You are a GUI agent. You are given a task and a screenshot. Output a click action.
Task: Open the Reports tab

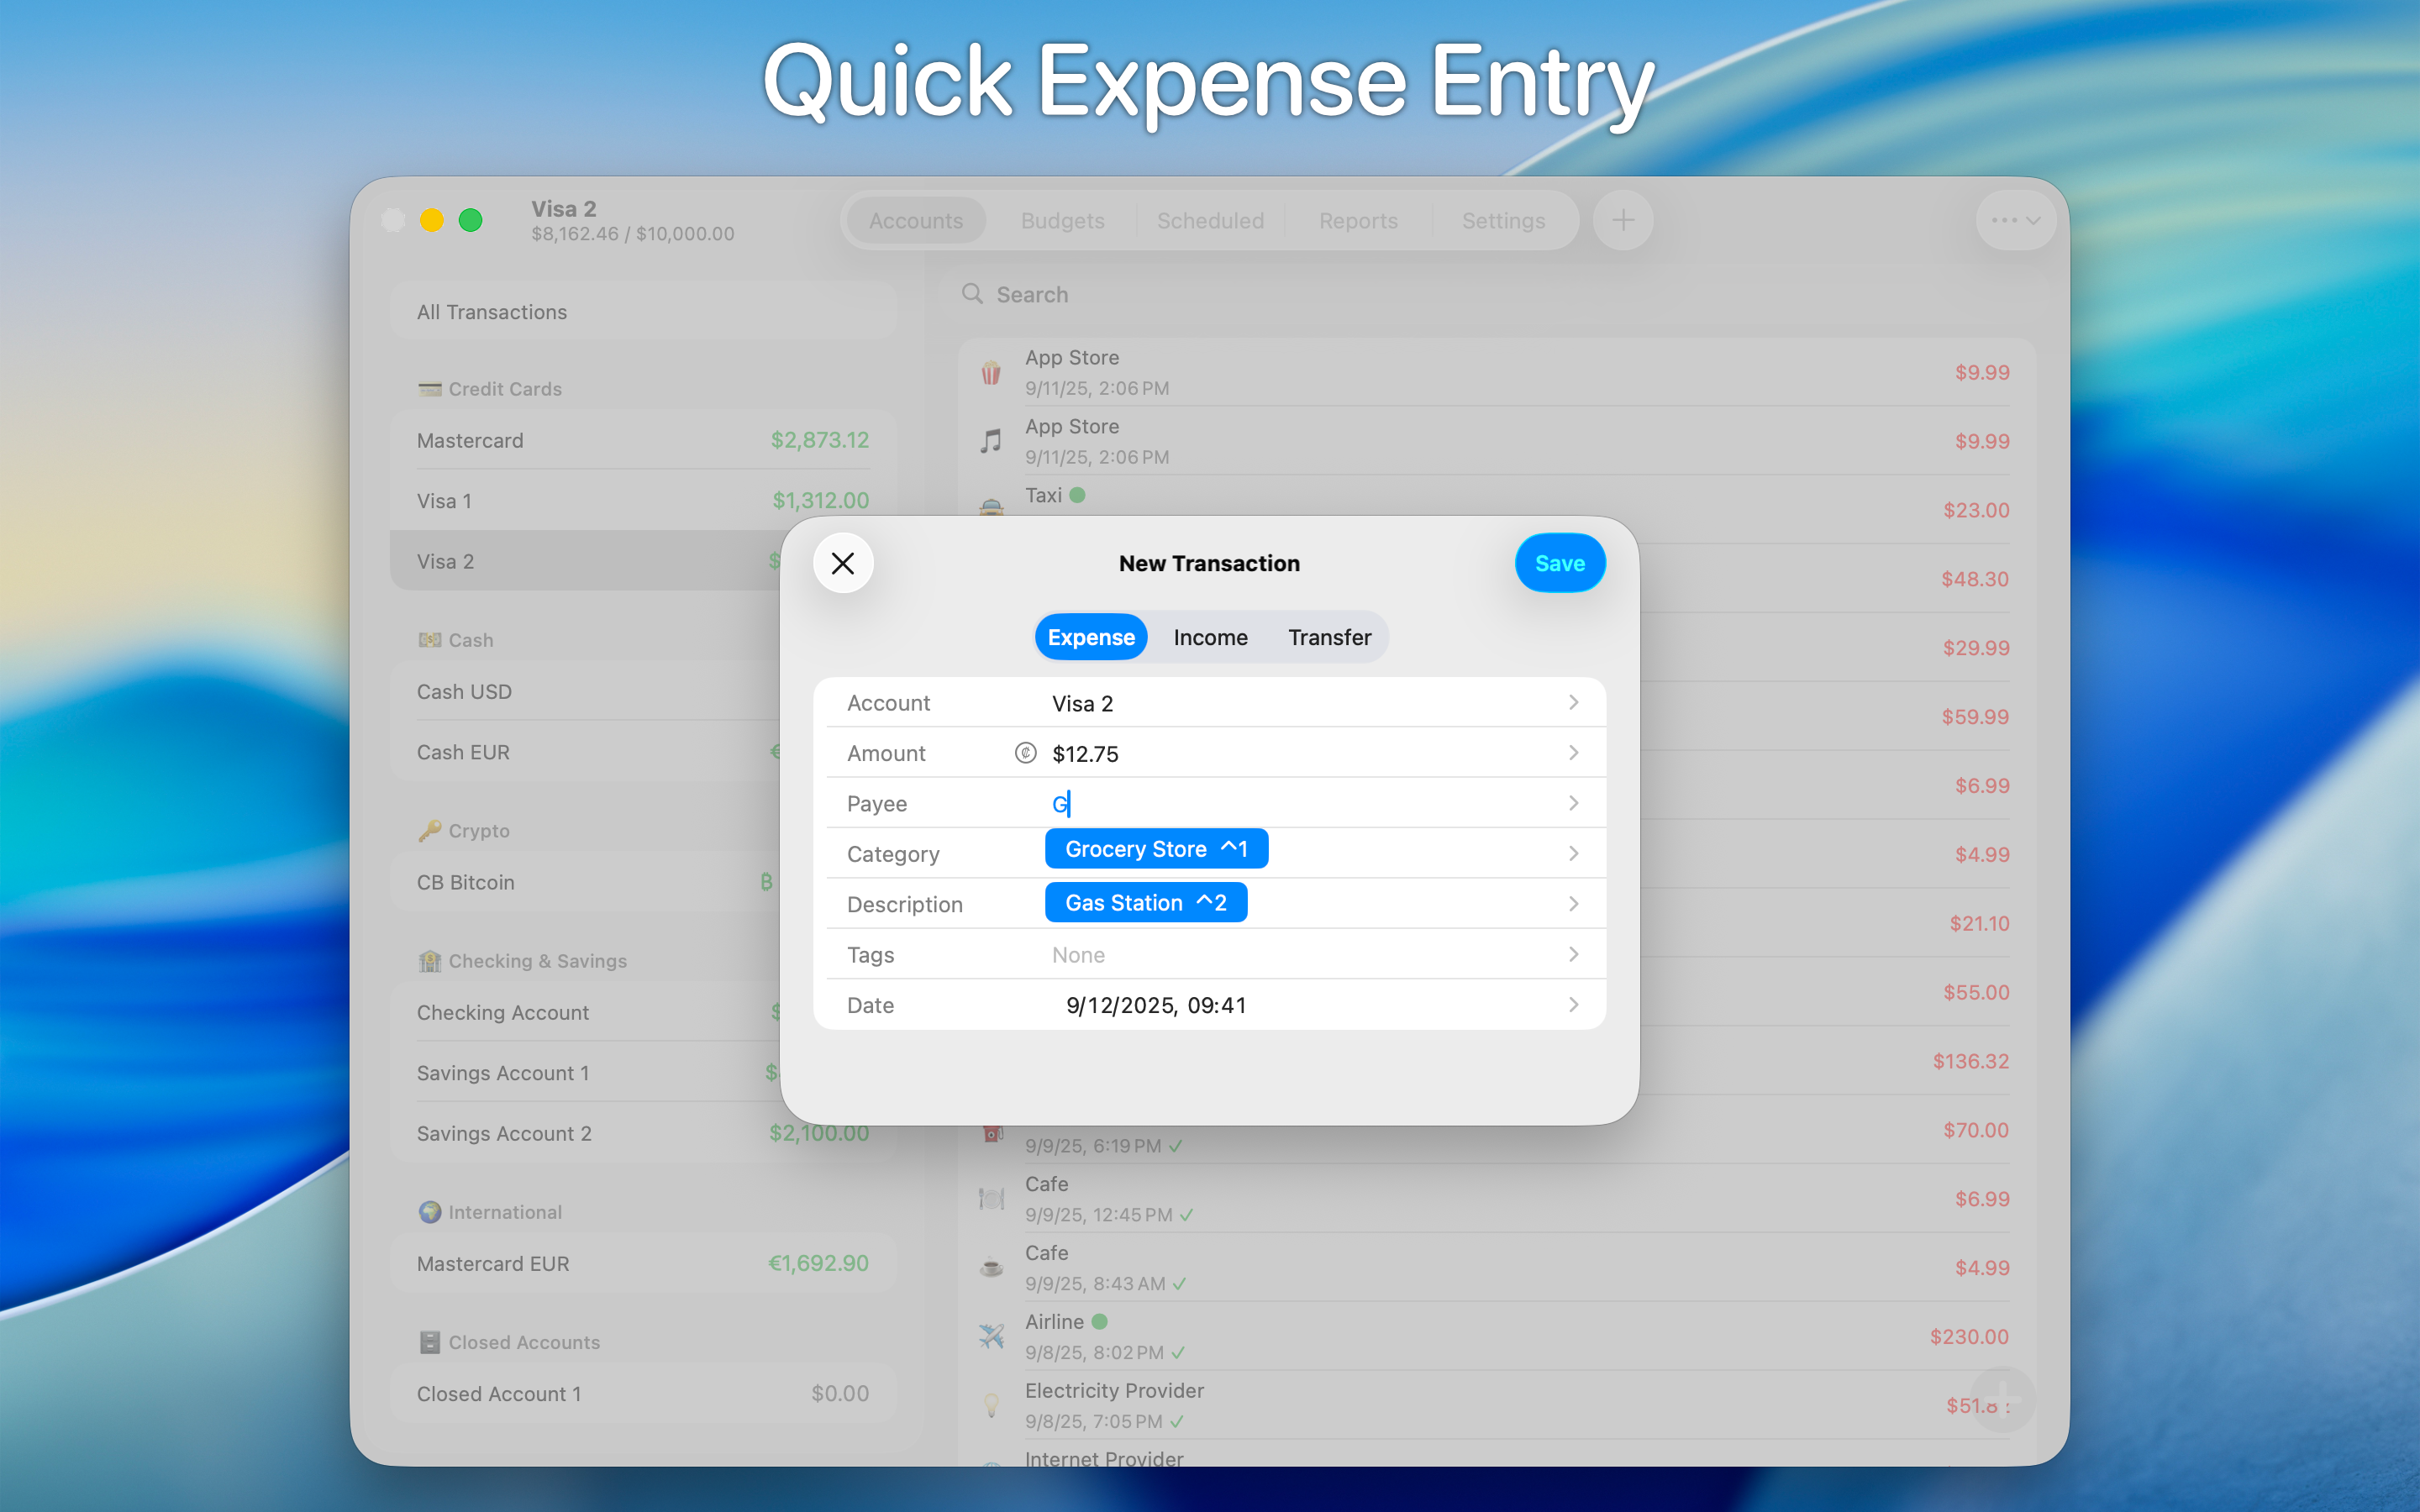1358,220
